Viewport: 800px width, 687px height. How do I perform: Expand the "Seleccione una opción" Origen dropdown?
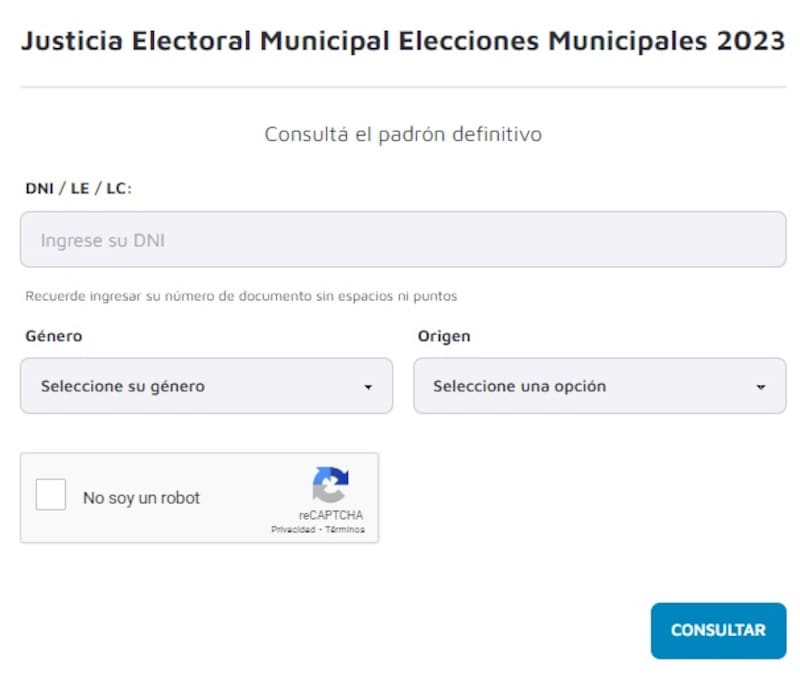click(599, 386)
